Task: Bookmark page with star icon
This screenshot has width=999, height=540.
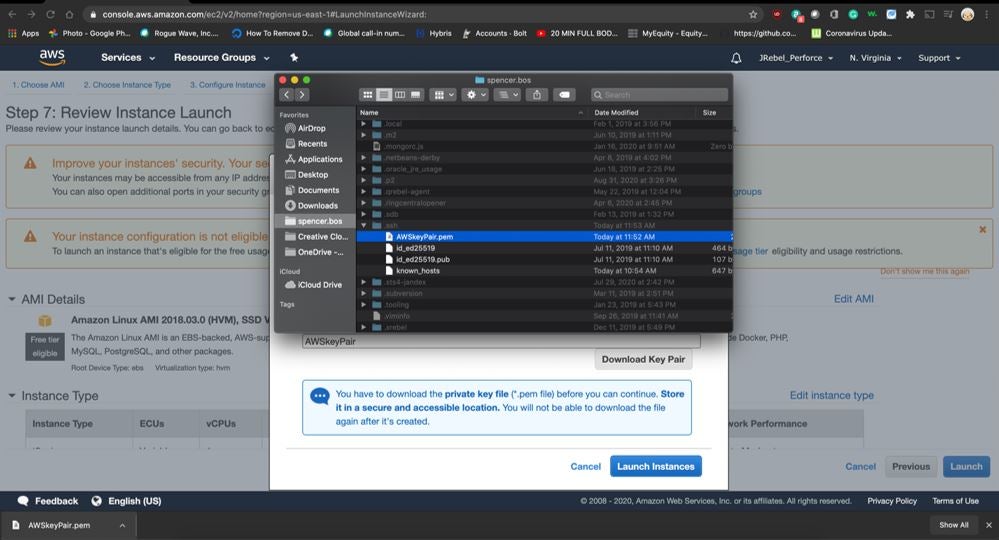Action: (x=753, y=14)
